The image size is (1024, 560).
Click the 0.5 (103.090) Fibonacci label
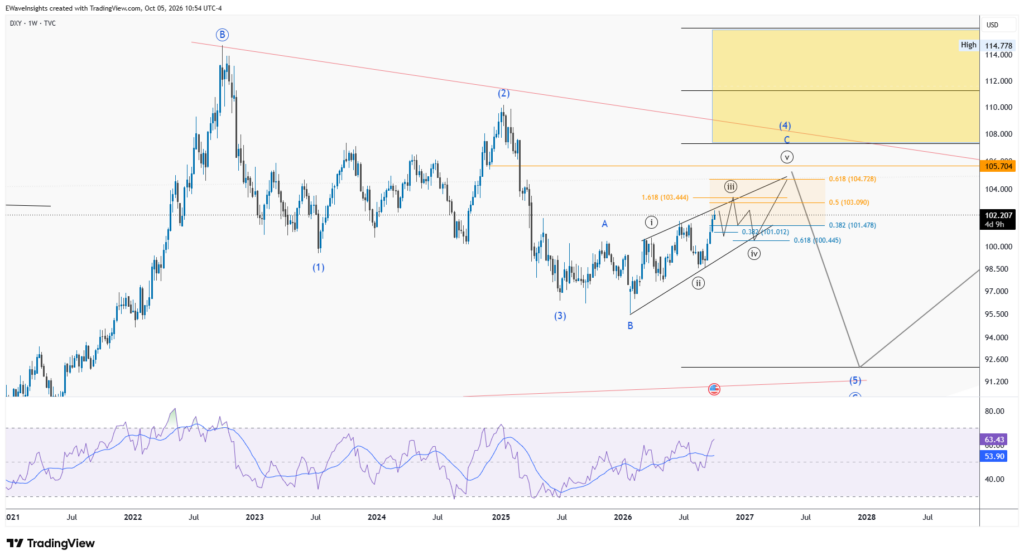(x=849, y=202)
